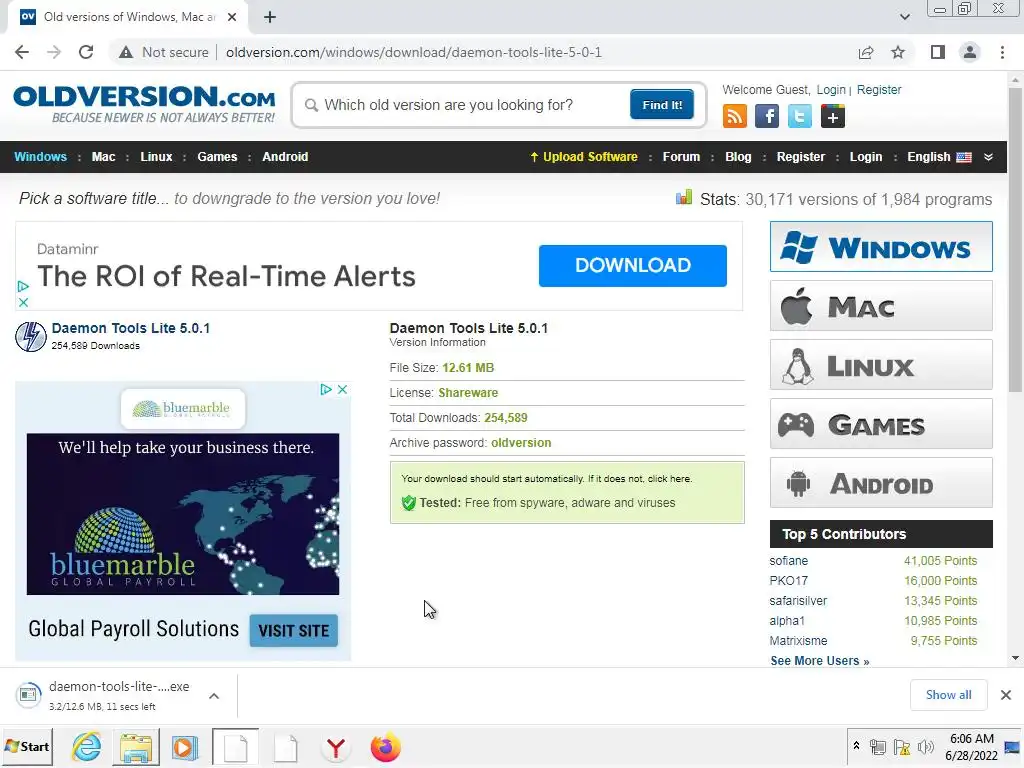
Task: Select Games in the navigation bar
Action: point(217,157)
